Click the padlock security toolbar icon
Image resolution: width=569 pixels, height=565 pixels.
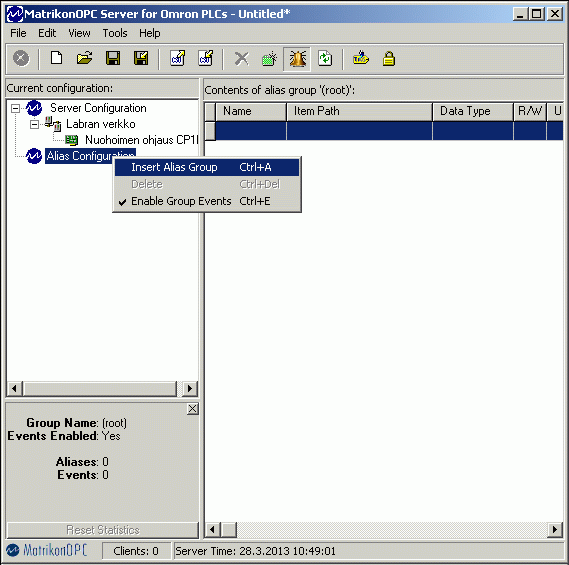(x=389, y=58)
